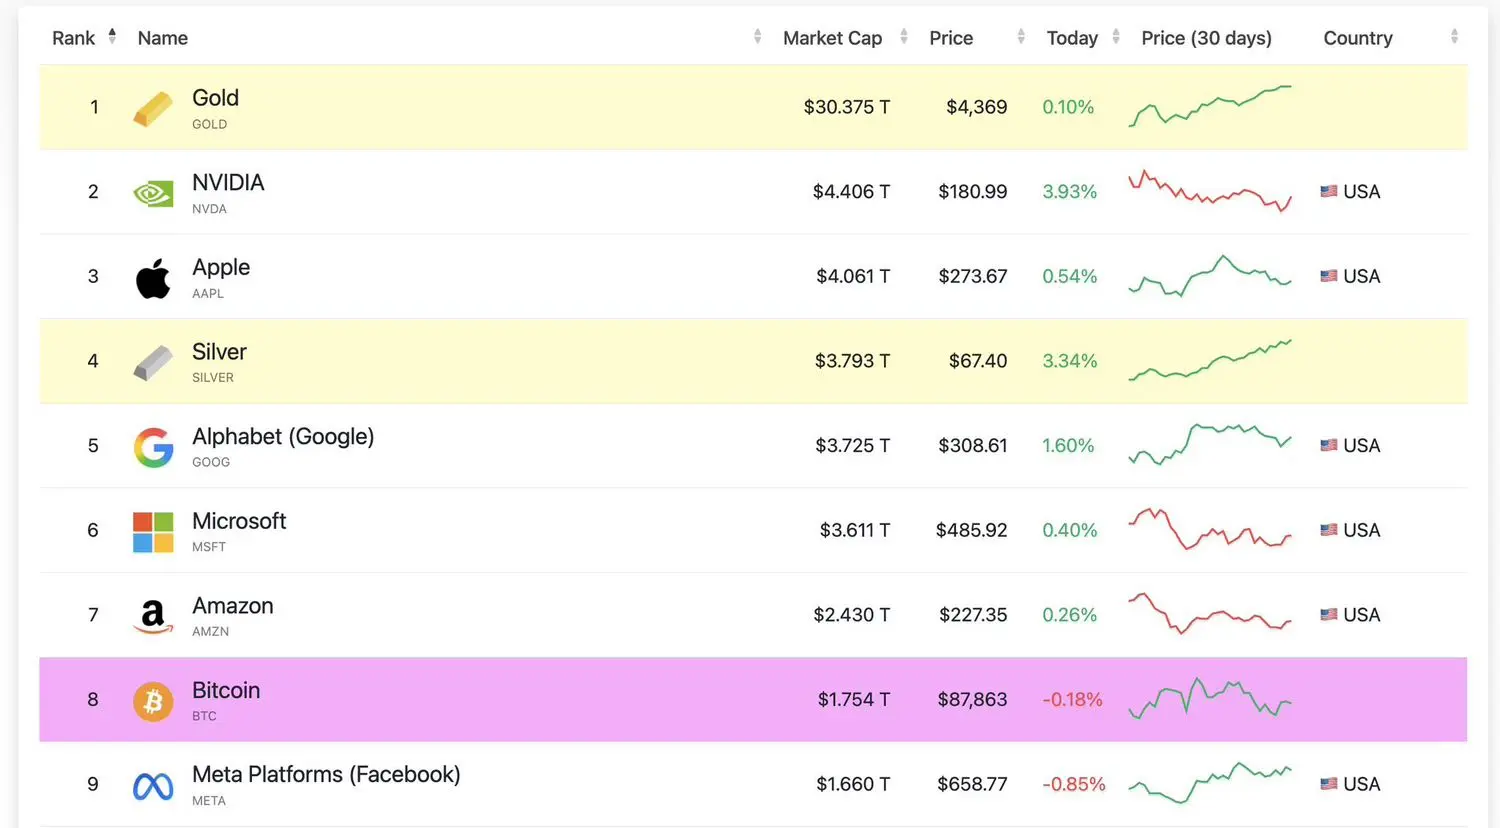
Task: Click the Meta Platforms logo icon
Action: point(153,786)
